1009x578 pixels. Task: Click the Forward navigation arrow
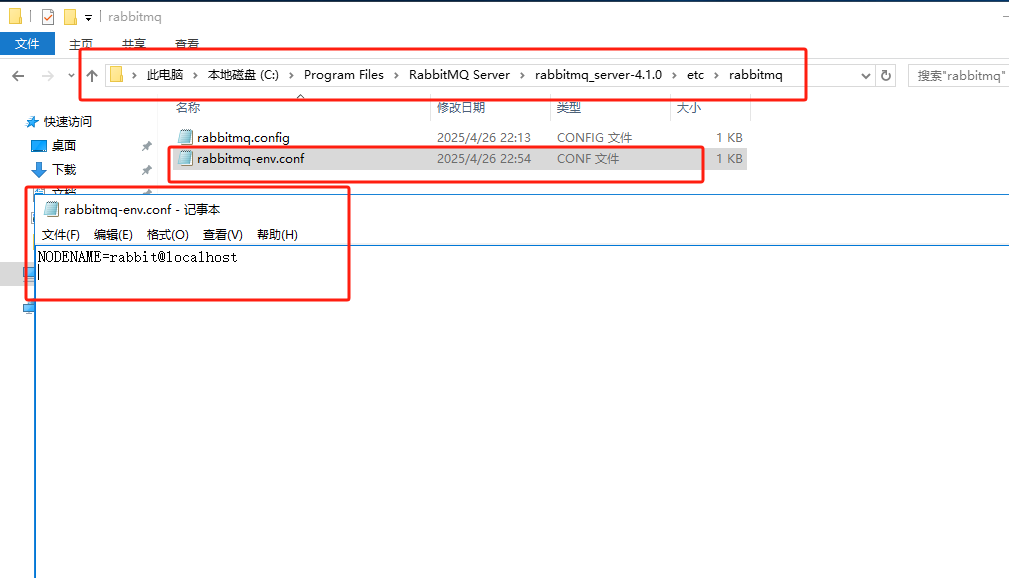tap(48, 76)
